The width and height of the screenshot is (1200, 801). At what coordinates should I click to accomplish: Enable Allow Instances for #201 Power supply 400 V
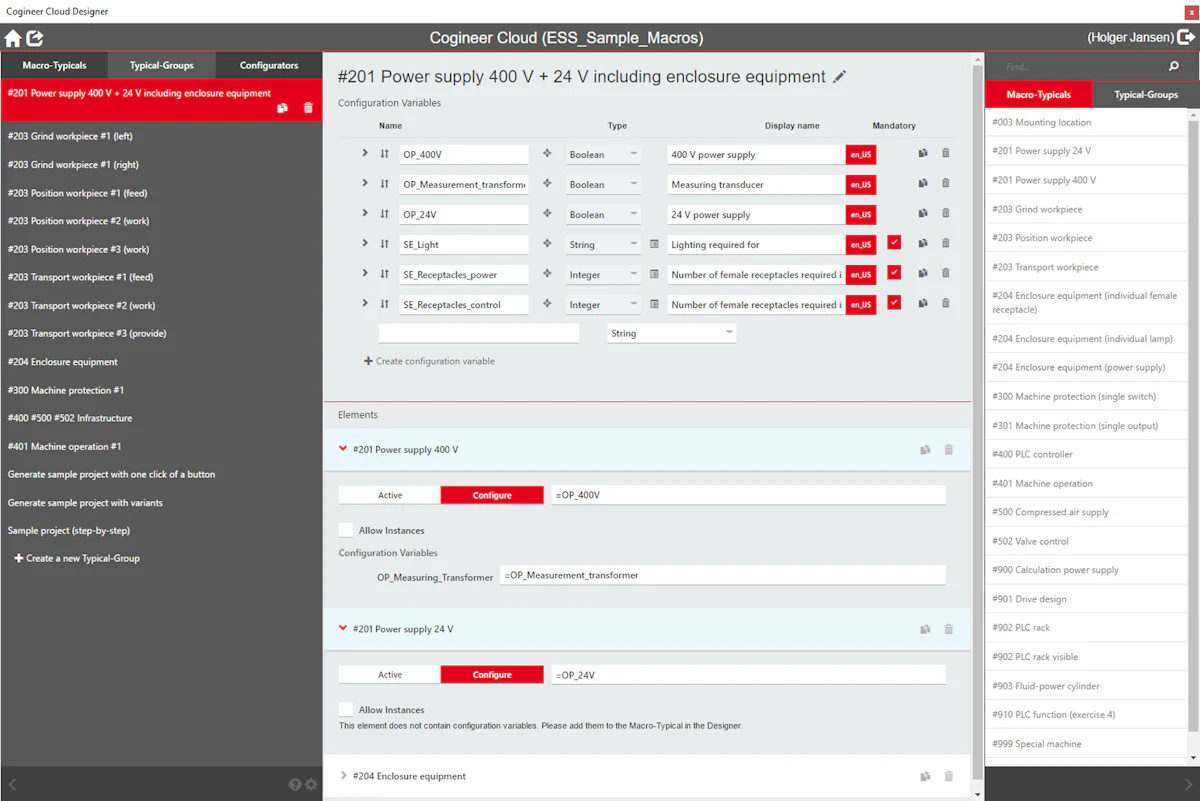(x=343, y=530)
